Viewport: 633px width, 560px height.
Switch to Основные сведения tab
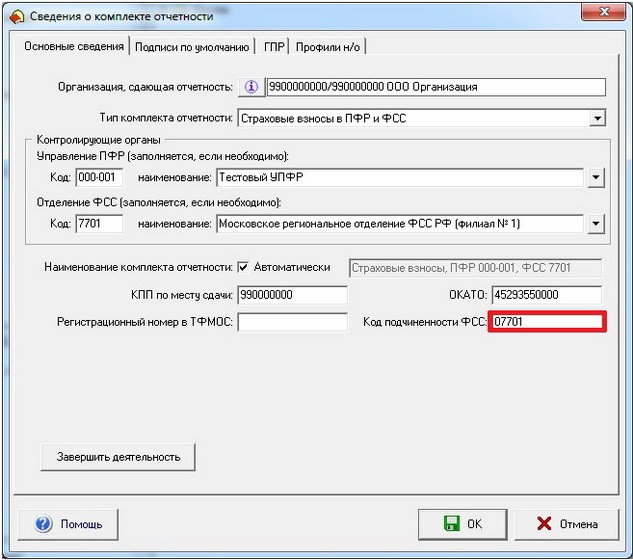coord(74,46)
